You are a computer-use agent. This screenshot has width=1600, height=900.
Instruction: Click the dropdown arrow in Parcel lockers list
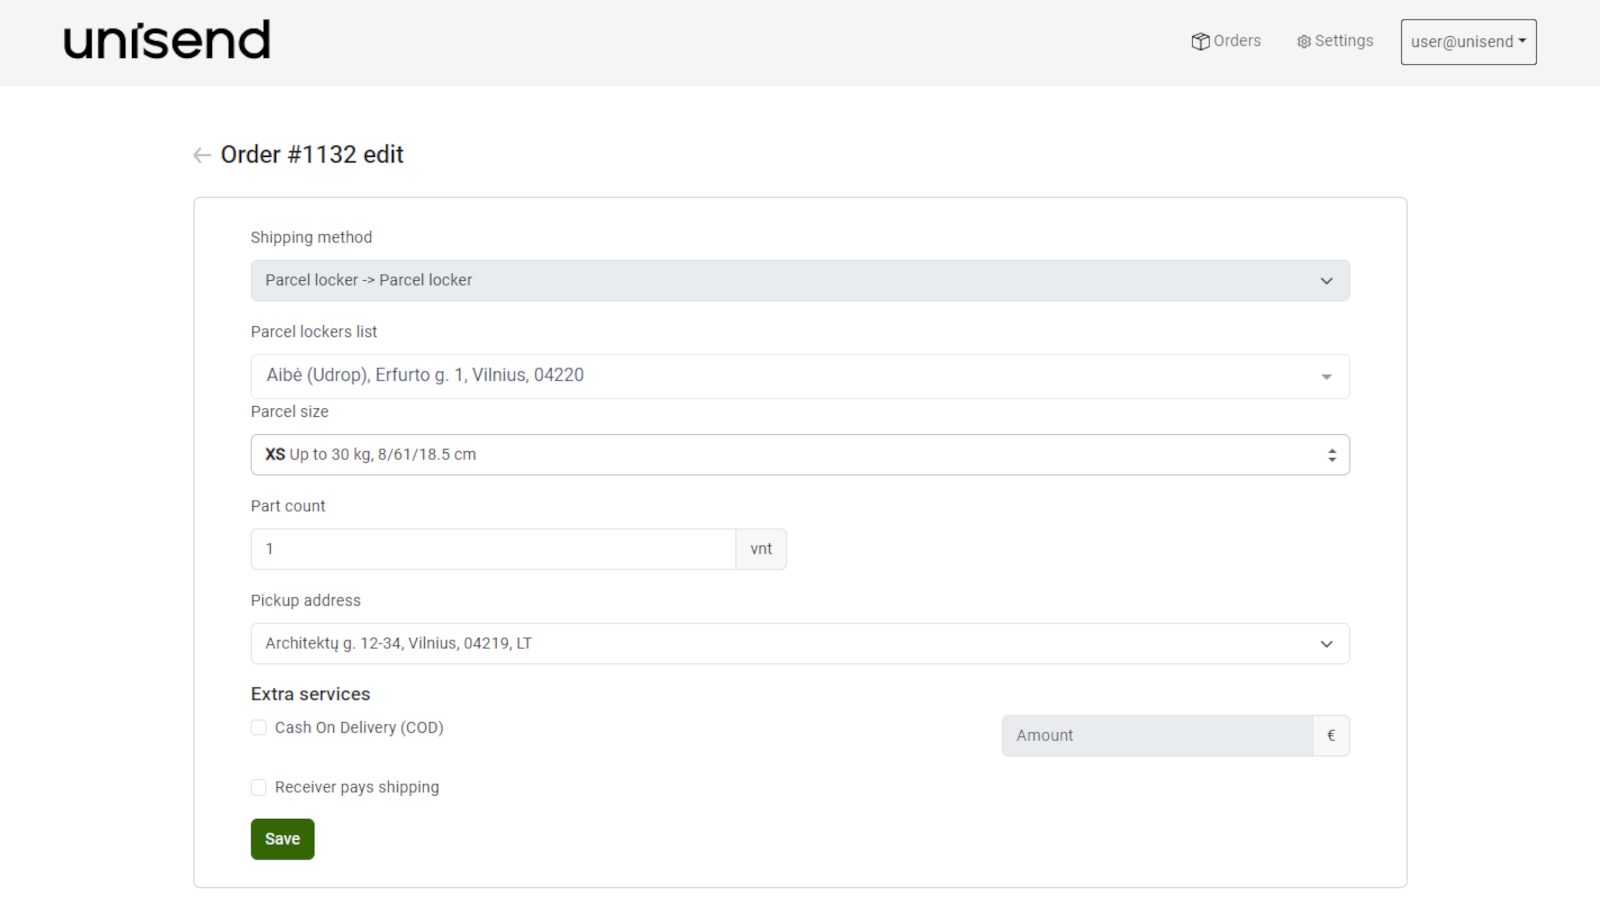[1327, 377]
